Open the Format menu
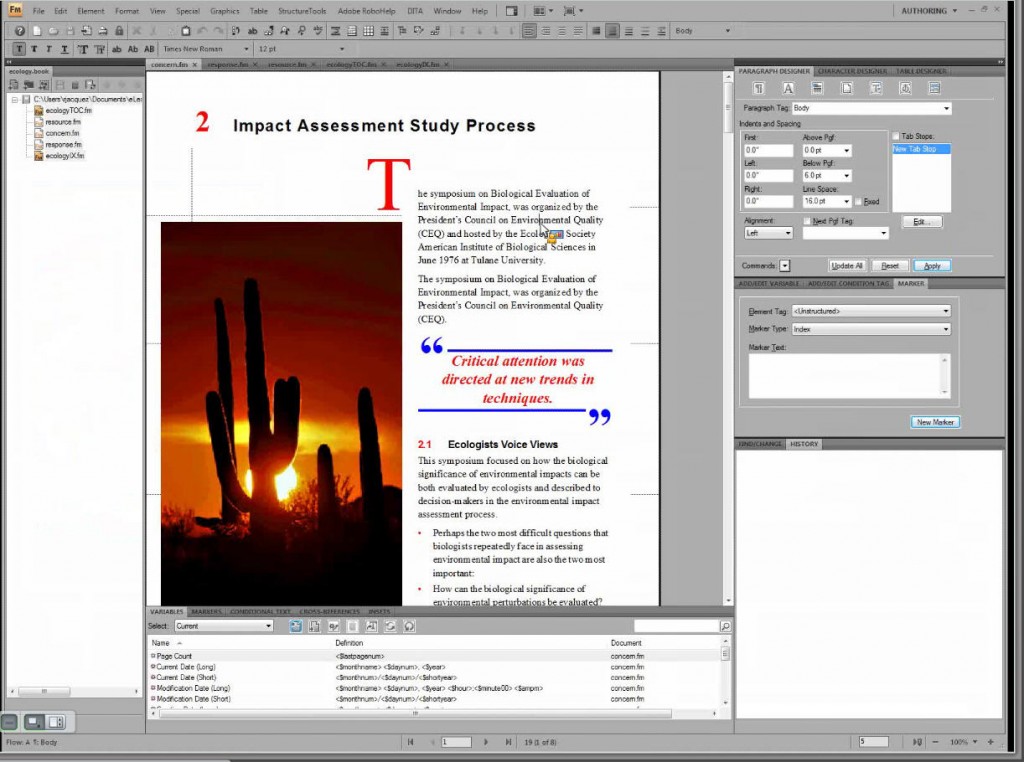Viewport: 1024px width, 762px height. pos(127,11)
